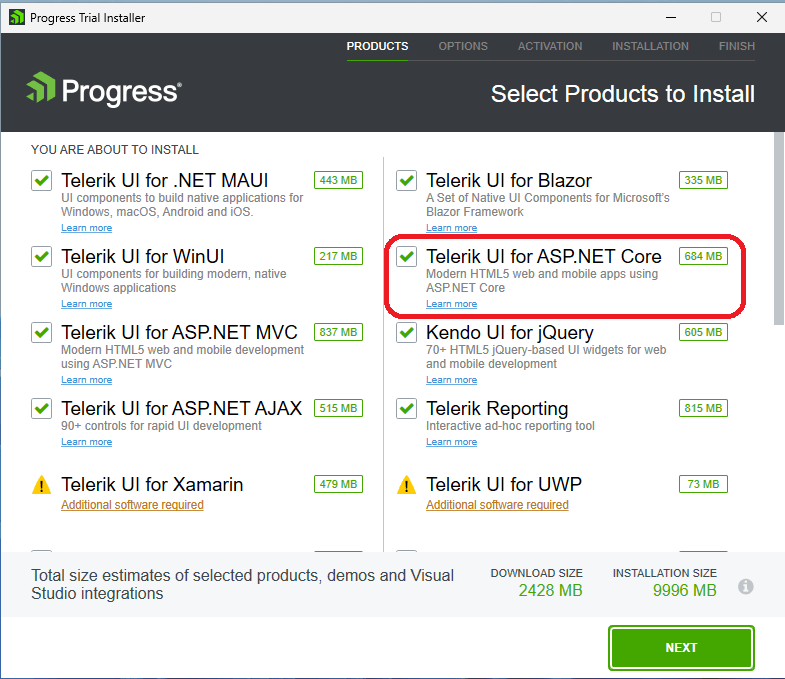
Task: Open the INSTALLATION step tab
Action: click(x=650, y=46)
